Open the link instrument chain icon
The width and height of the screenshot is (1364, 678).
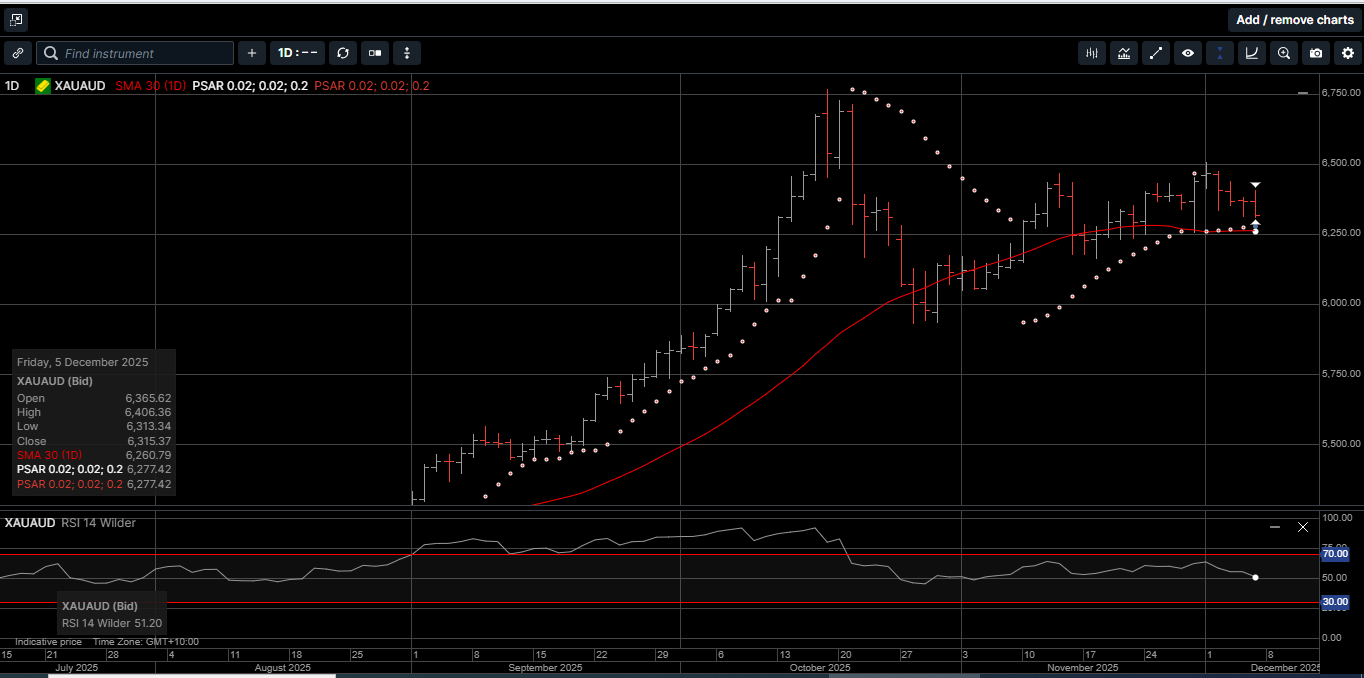(x=18, y=53)
